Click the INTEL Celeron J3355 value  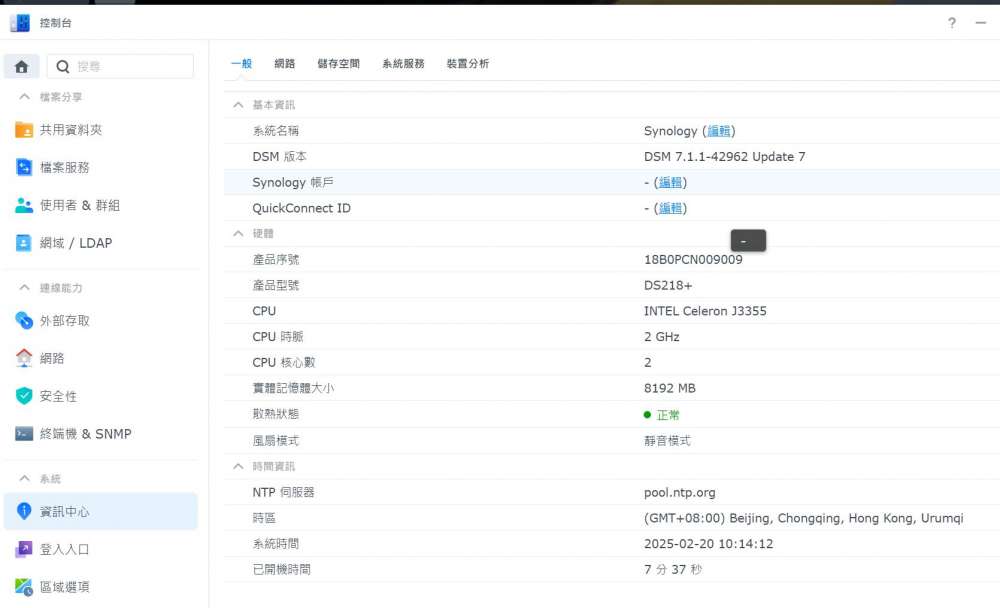(x=705, y=311)
